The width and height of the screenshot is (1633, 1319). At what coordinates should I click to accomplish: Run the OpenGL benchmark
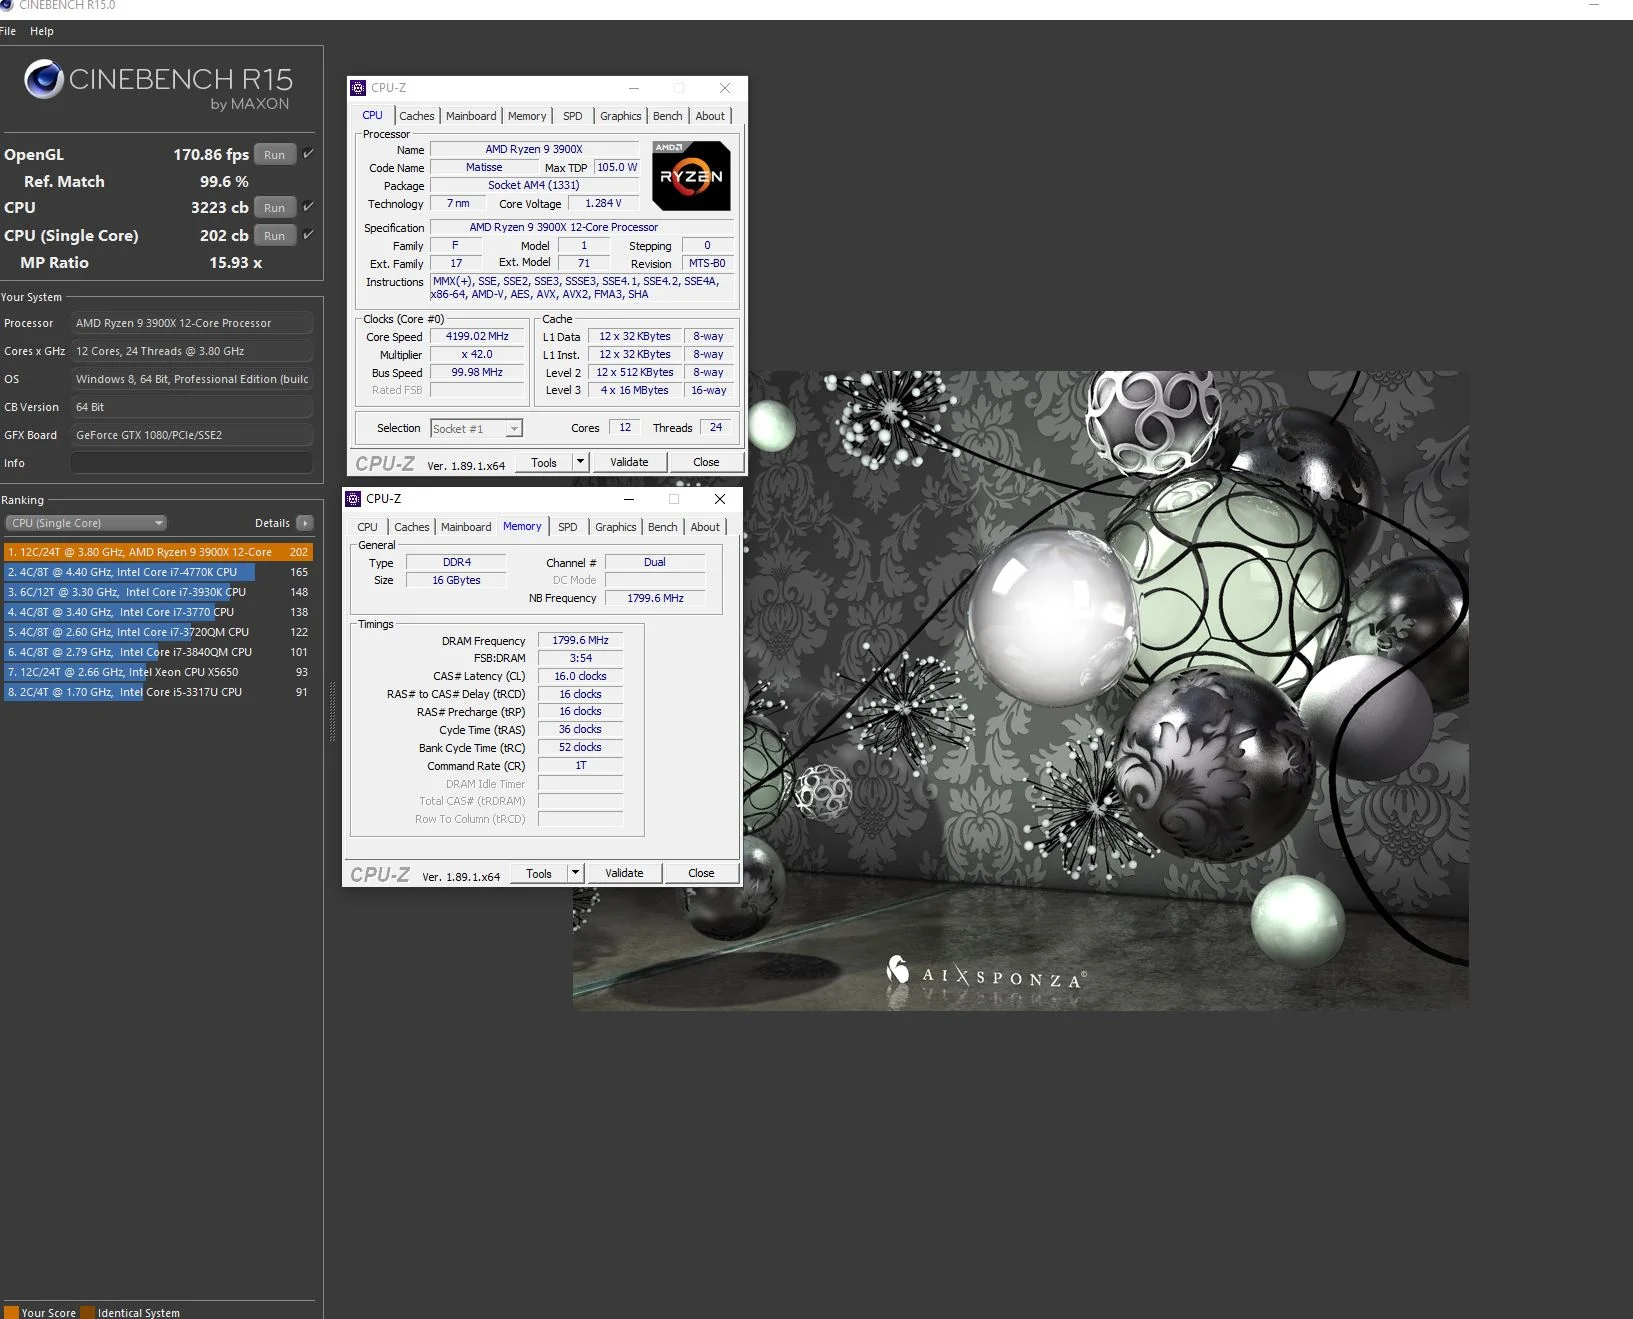pos(275,155)
